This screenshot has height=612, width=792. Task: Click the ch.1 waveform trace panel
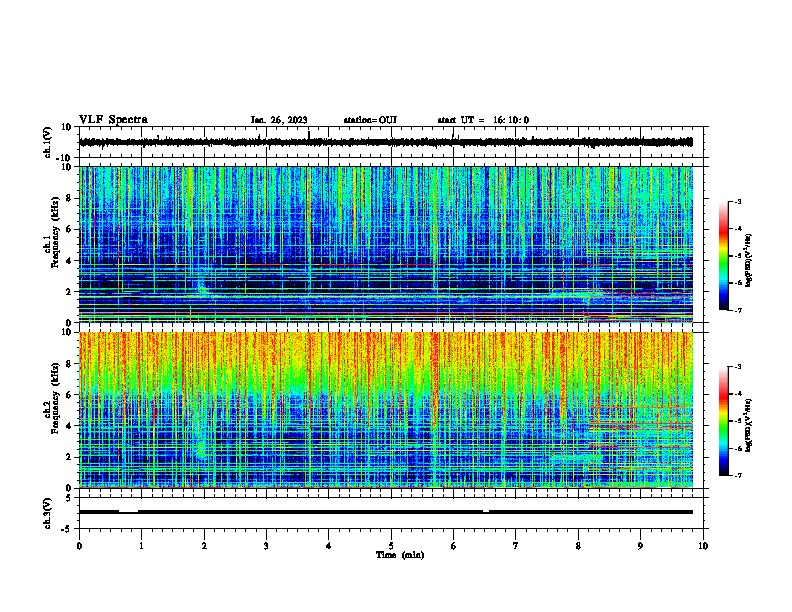pyautogui.click(x=391, y=142)
